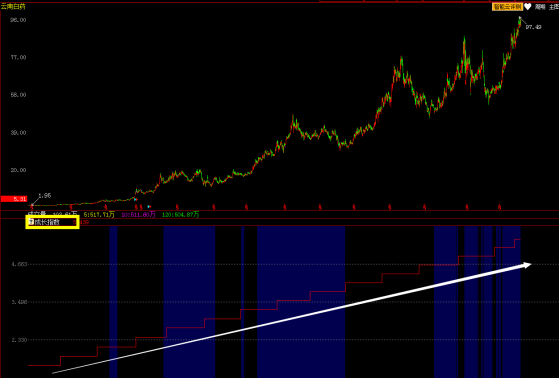Open the 智能云评测 orange button
The width and height of the screenshot is (559, 379).
[x=508, y=7]
